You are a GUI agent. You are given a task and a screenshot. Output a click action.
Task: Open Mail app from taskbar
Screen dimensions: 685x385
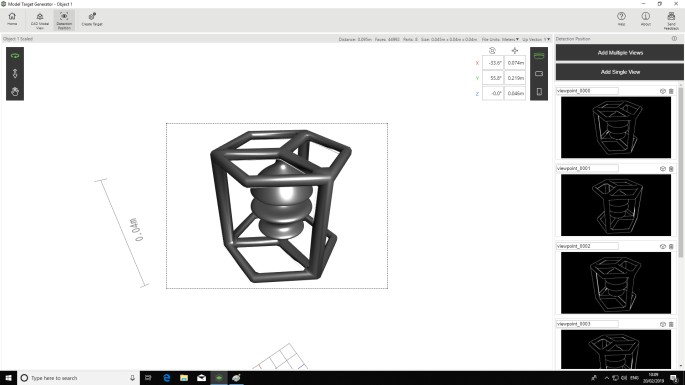(201, 378)
